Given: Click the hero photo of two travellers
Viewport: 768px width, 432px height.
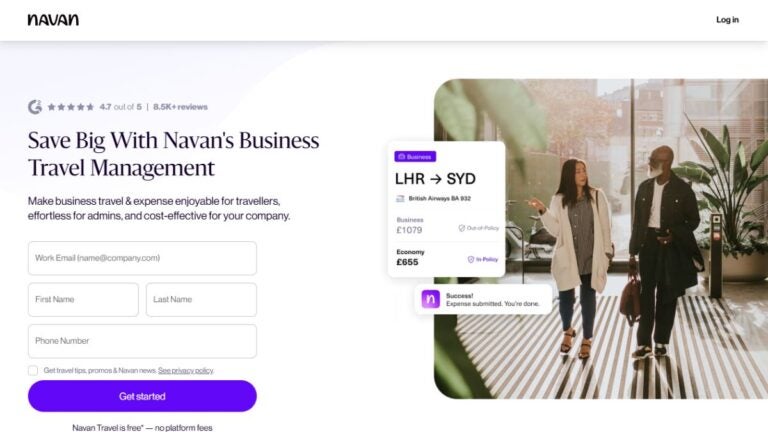Looking at the screenshot, I should 601,239.
